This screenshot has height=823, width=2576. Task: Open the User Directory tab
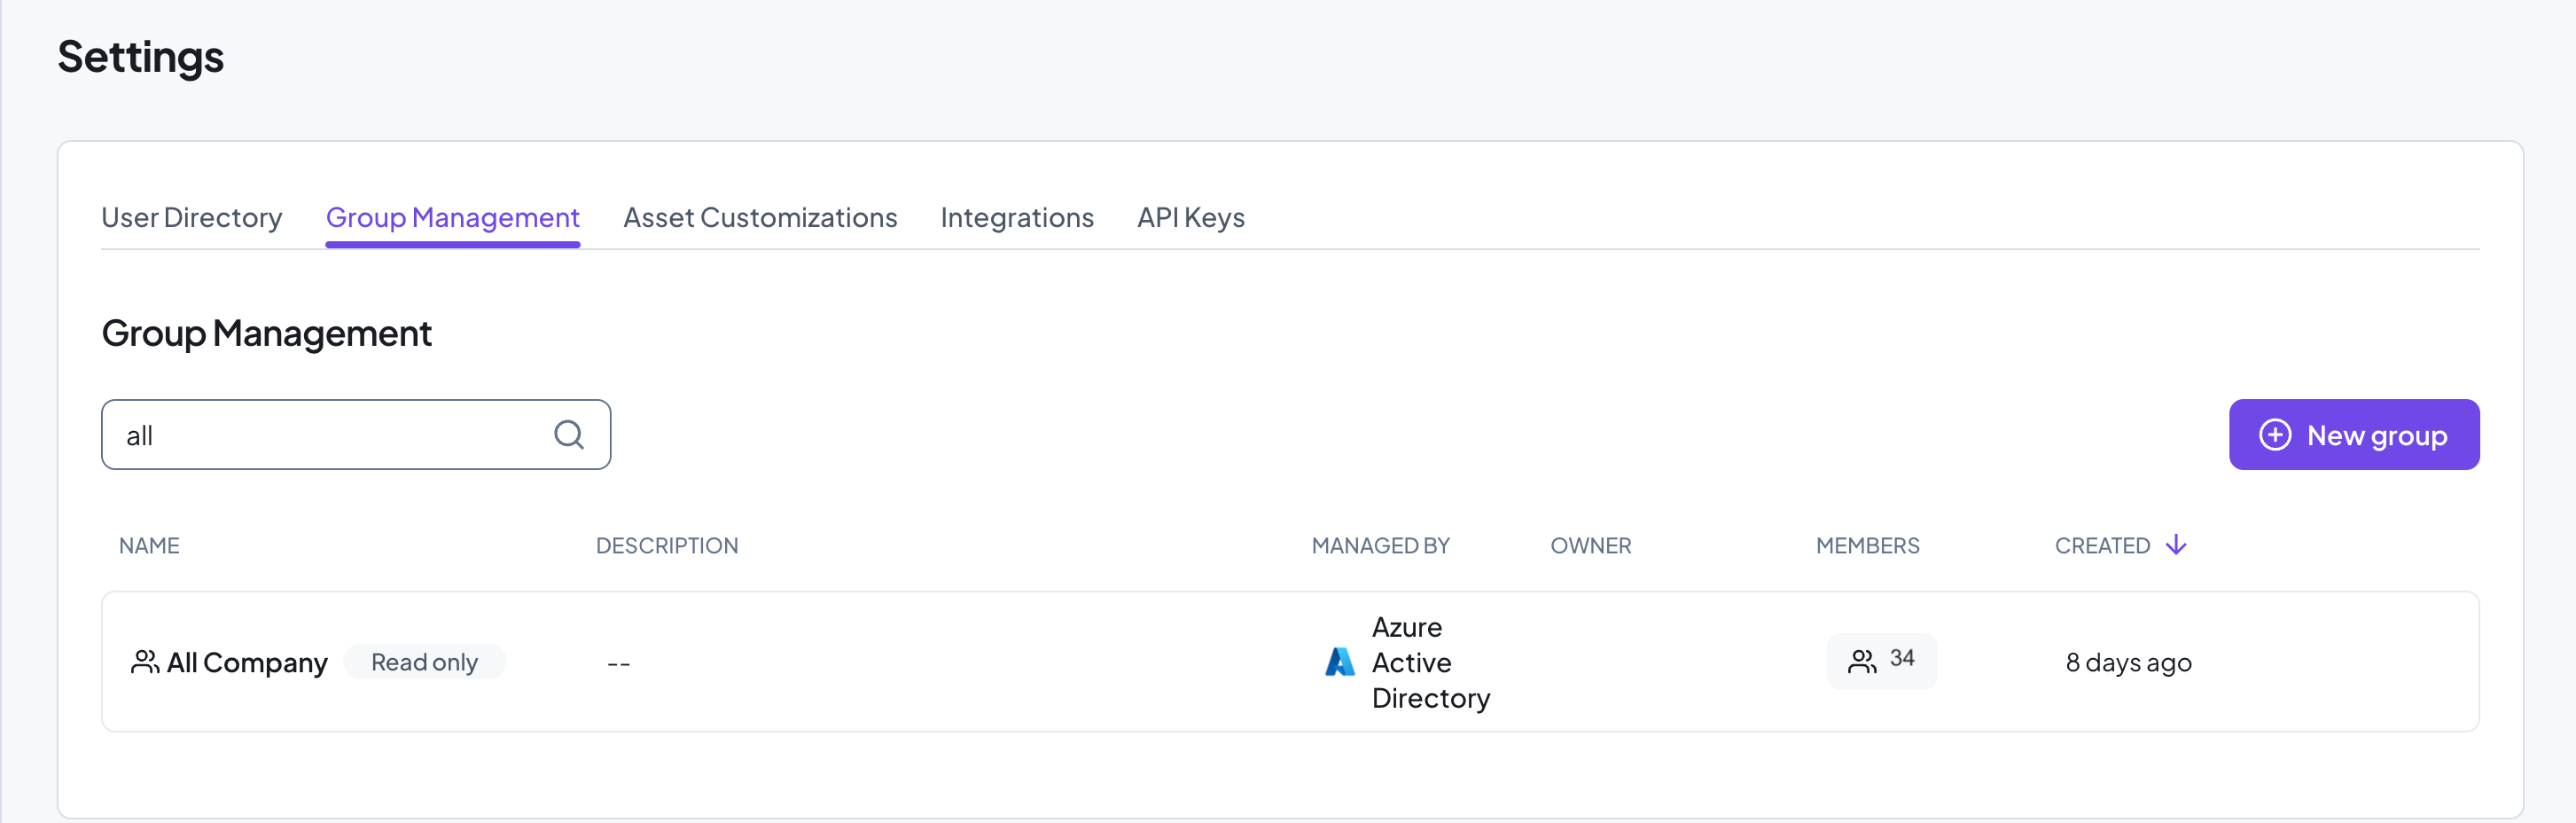tap(192, 217)
